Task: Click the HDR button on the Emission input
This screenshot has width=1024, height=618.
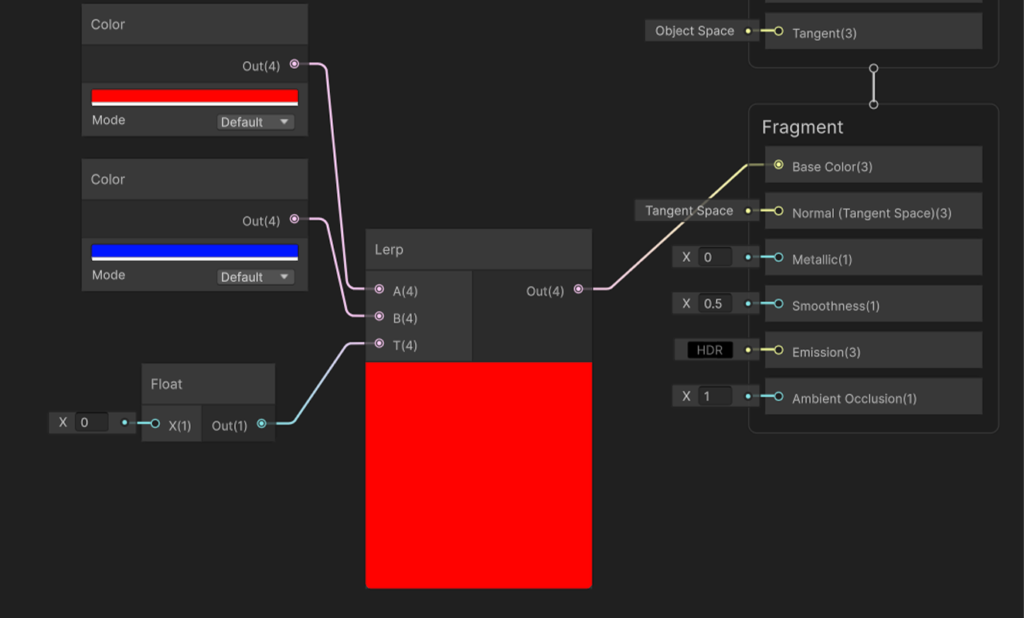Action: click(710, 350)
